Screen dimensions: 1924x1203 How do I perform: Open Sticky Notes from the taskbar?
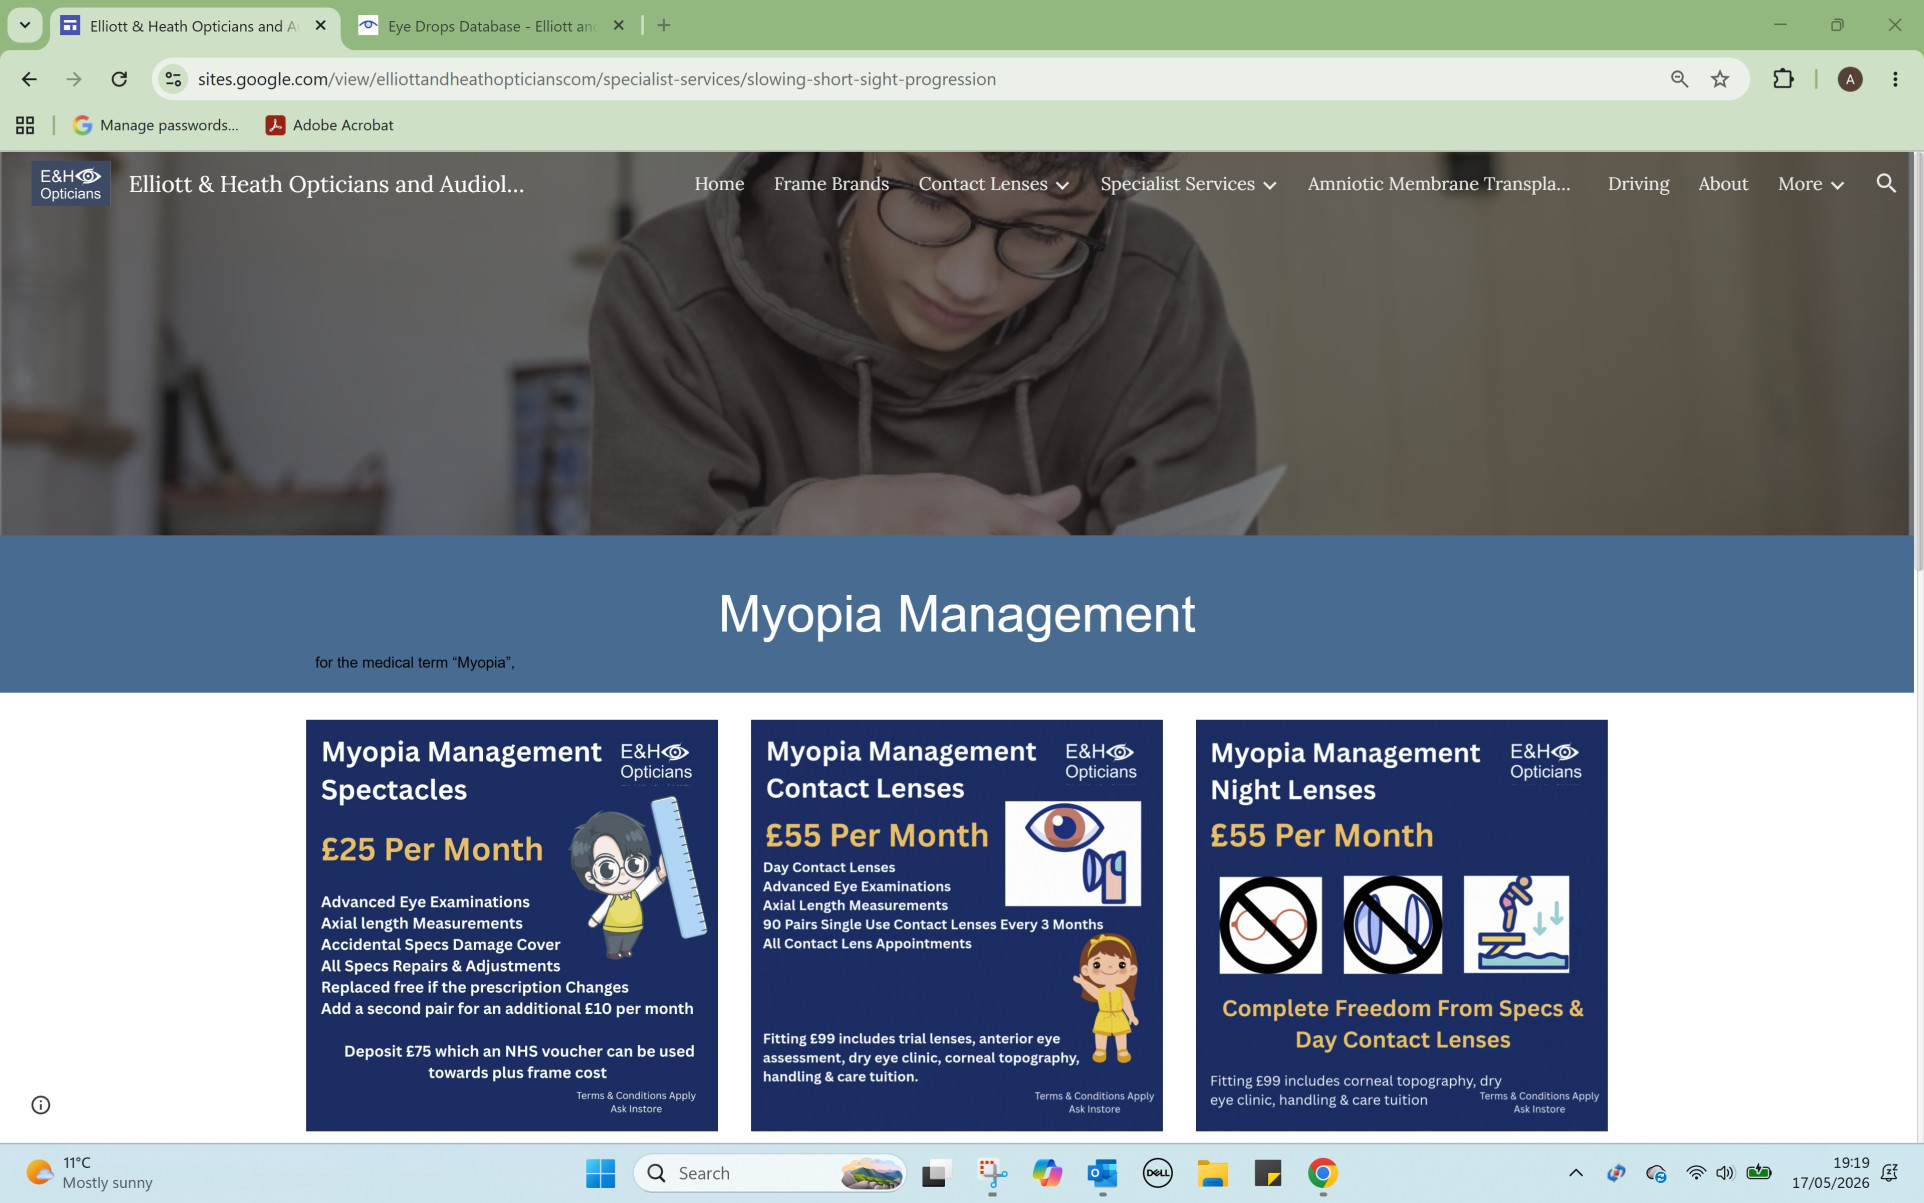click(1268, 1173)
